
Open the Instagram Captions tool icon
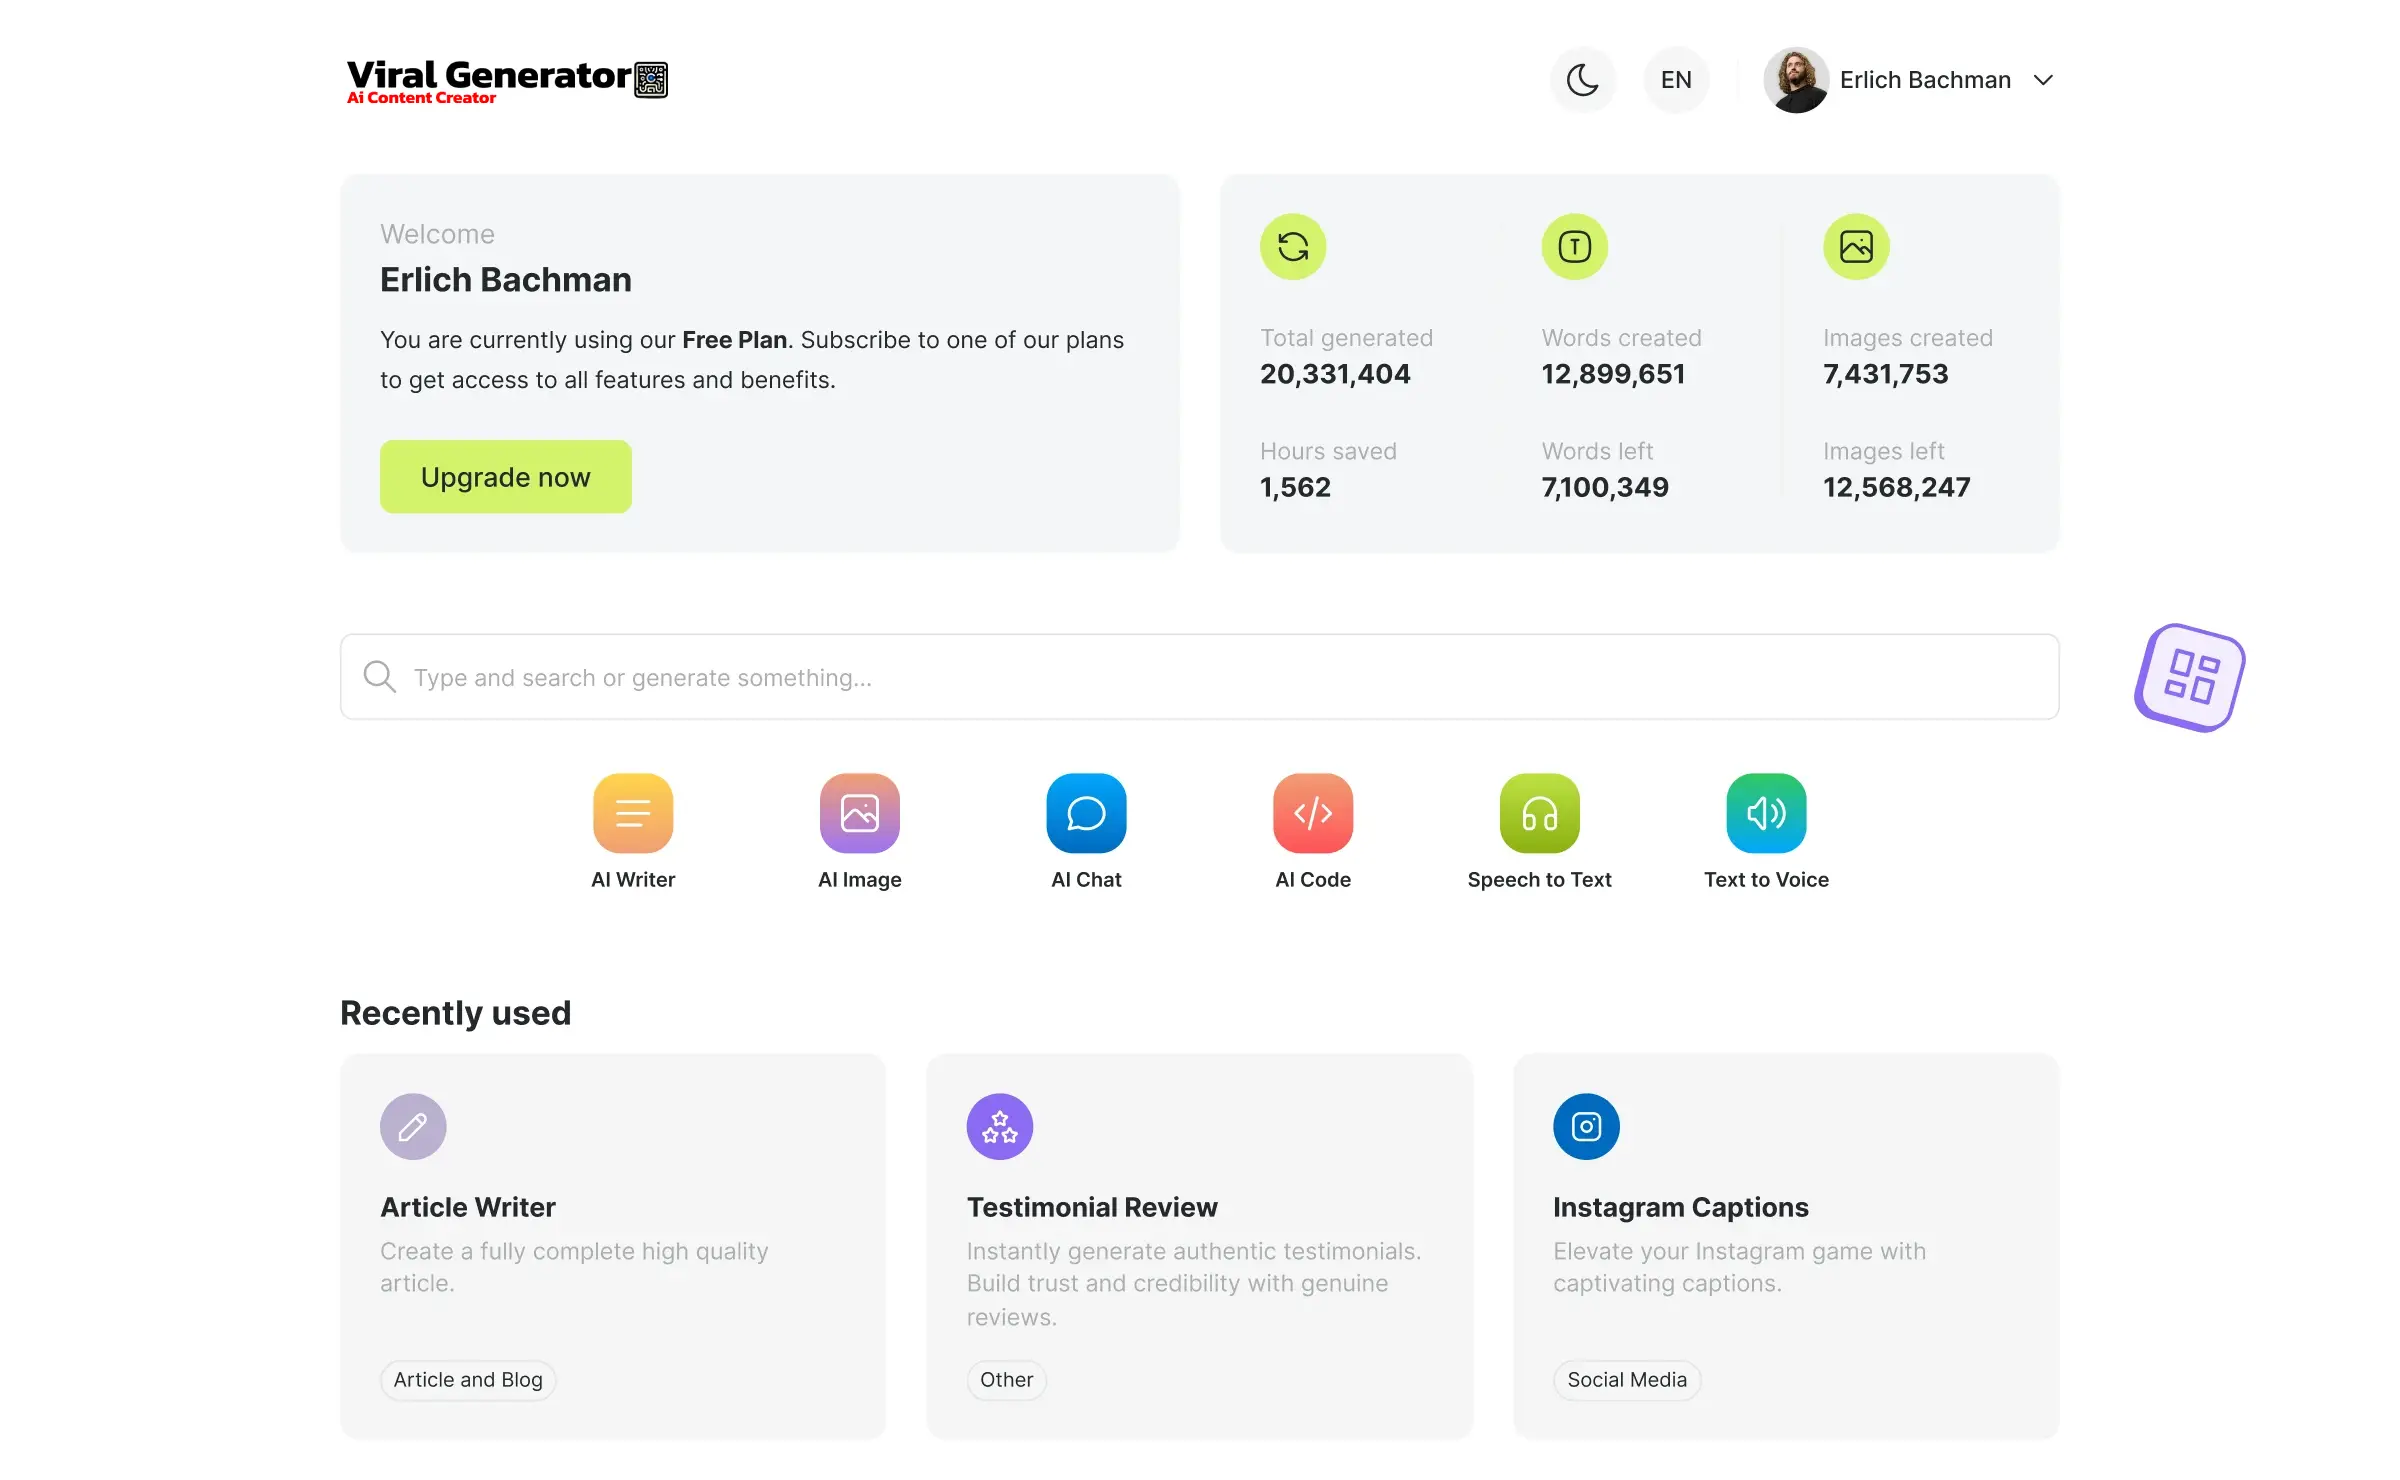(1586, 1127)
